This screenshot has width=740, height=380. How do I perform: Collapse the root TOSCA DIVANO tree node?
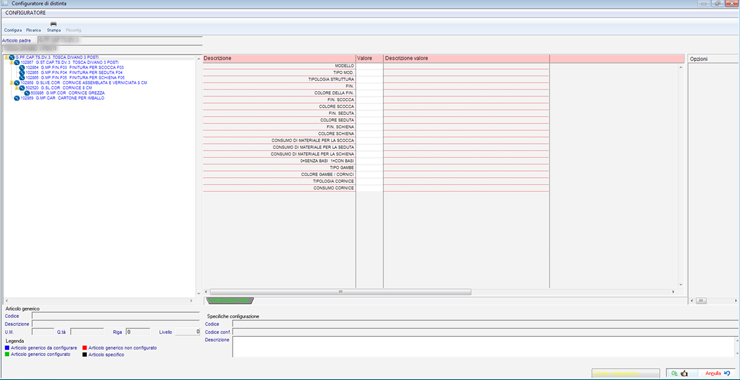point(6,57)
